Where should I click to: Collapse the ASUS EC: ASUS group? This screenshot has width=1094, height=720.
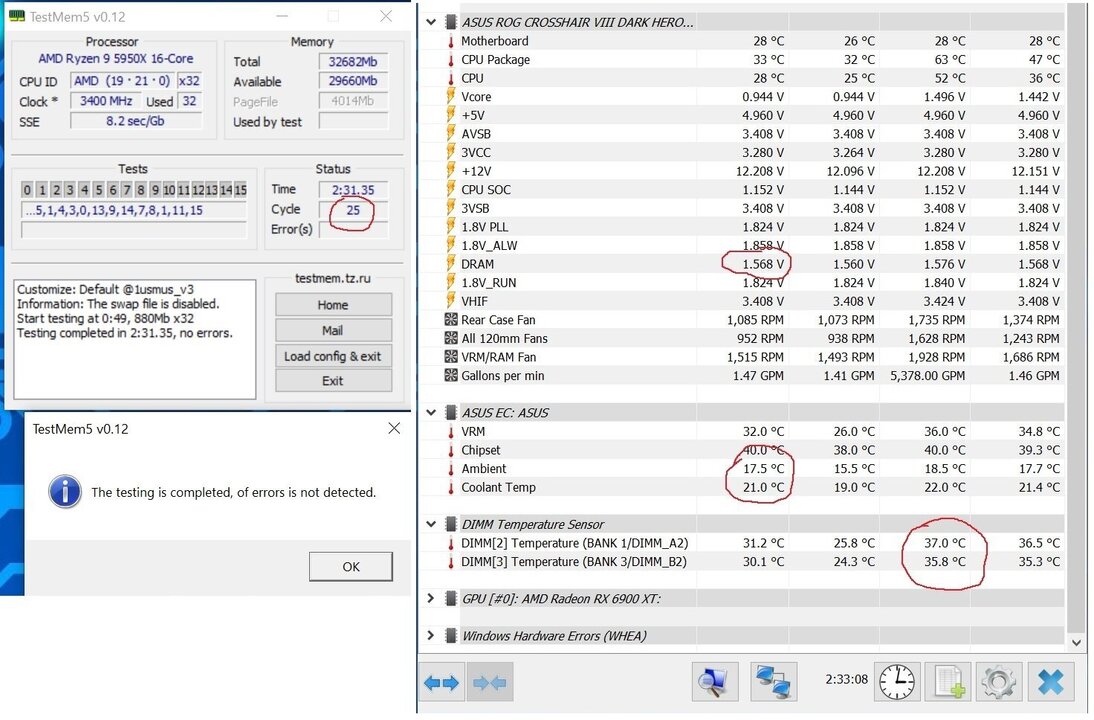click(432, 412)
